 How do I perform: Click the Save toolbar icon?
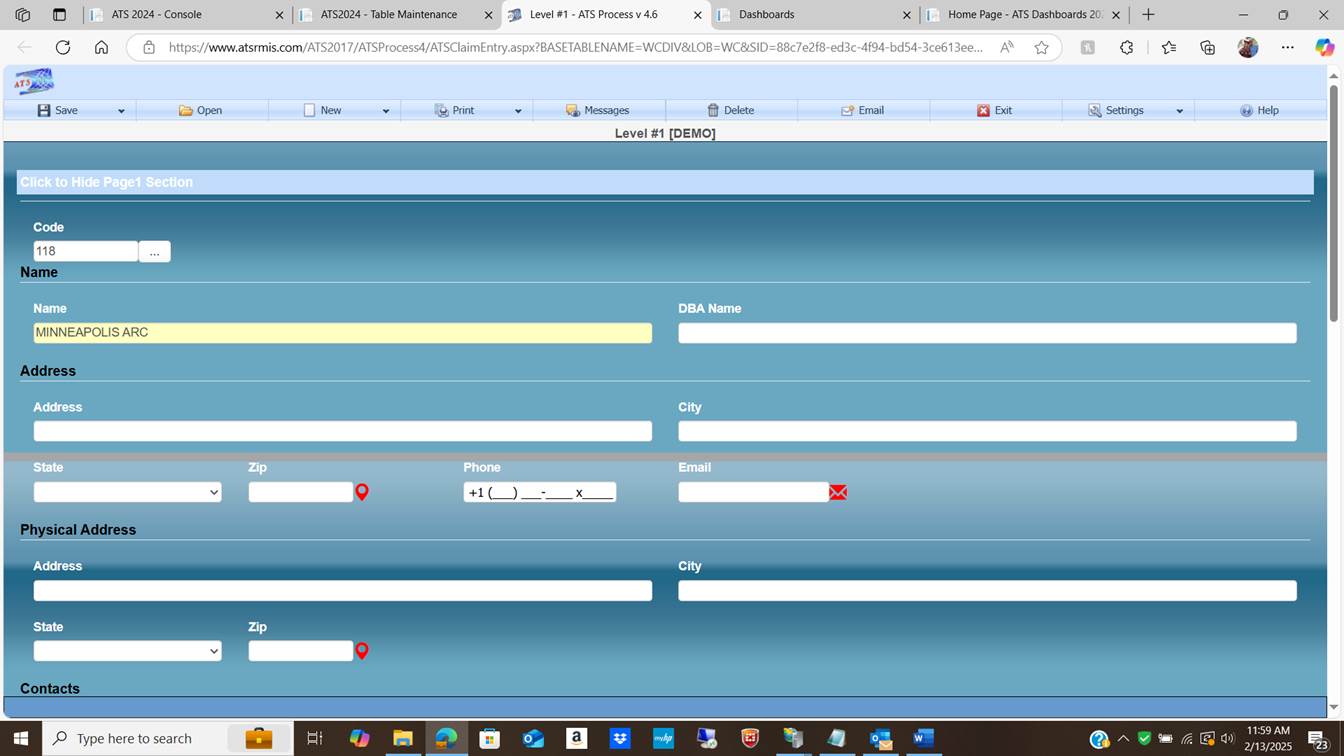click(x=44, y=111)
